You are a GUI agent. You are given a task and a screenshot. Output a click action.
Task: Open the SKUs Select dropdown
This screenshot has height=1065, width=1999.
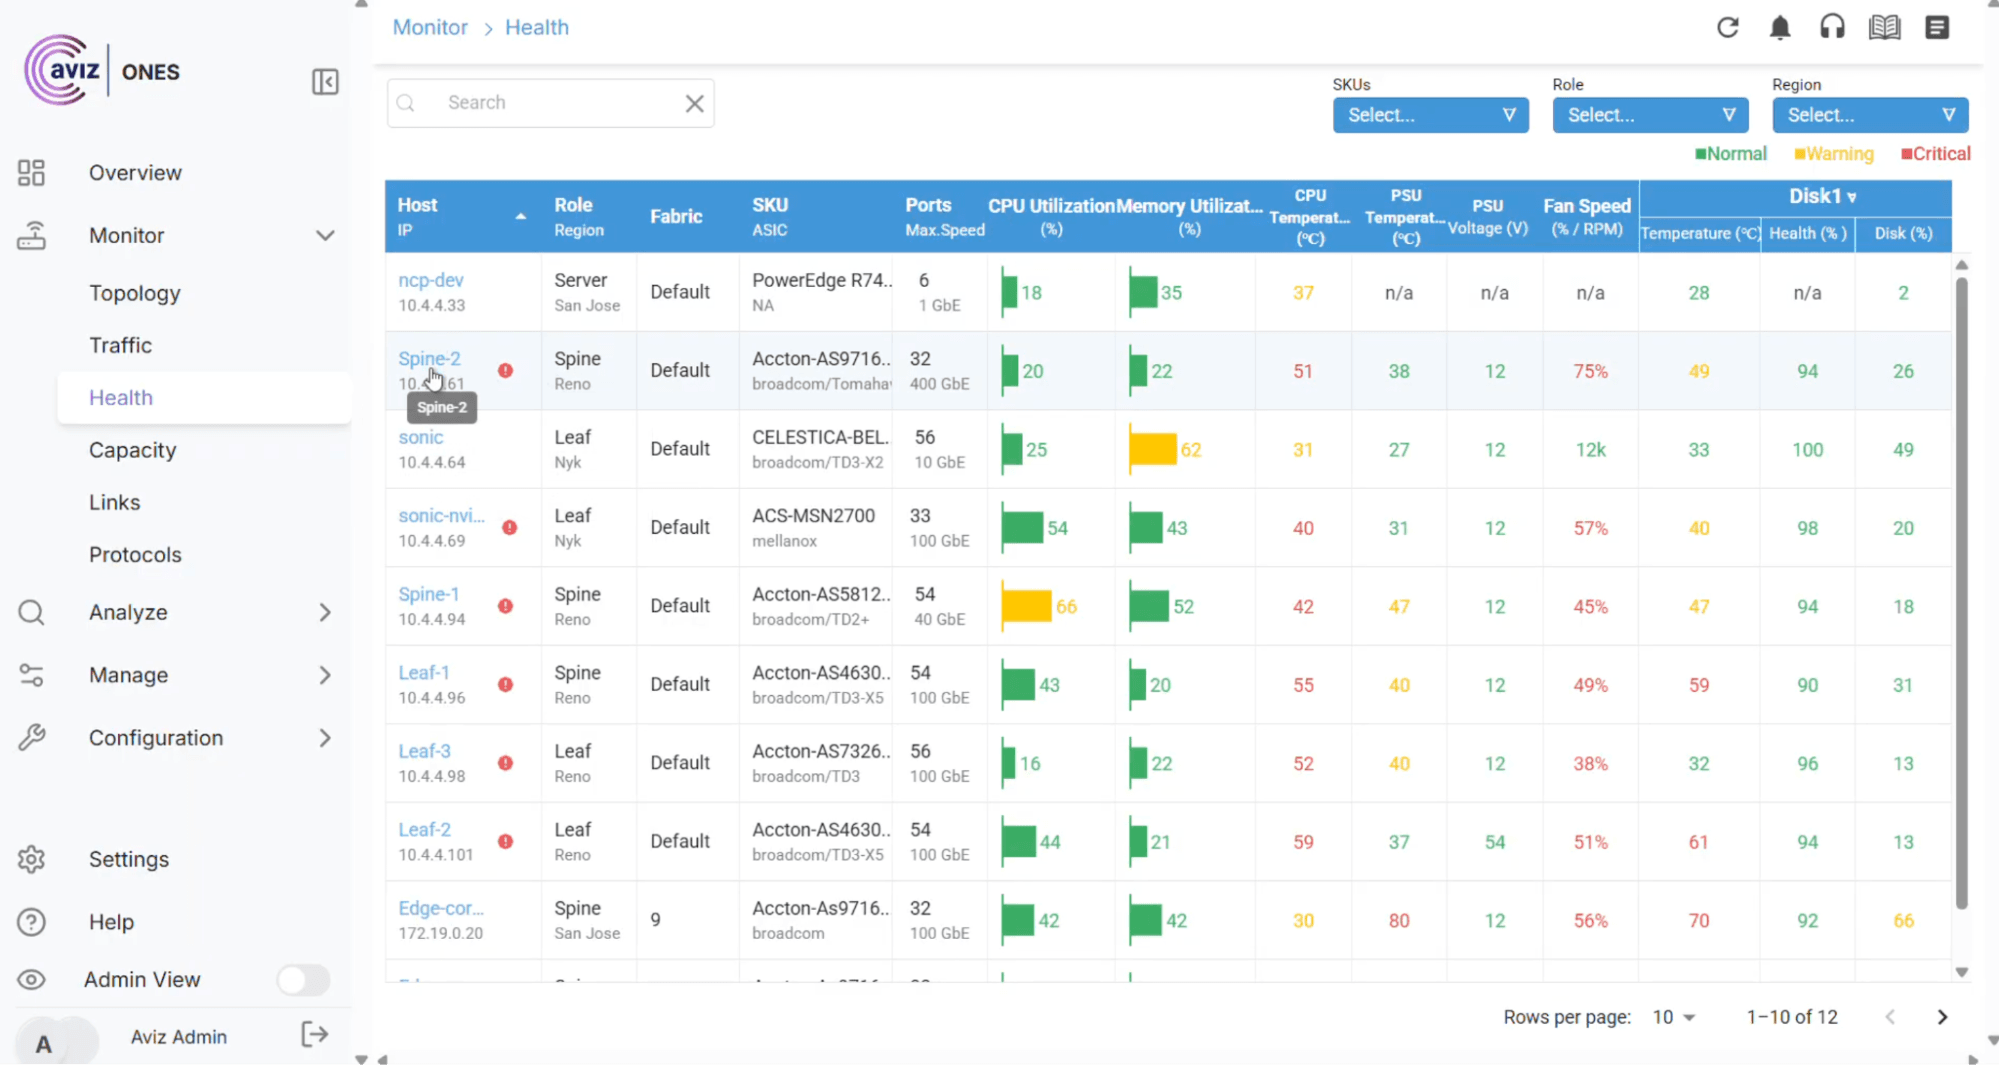tap(1430, 115)
